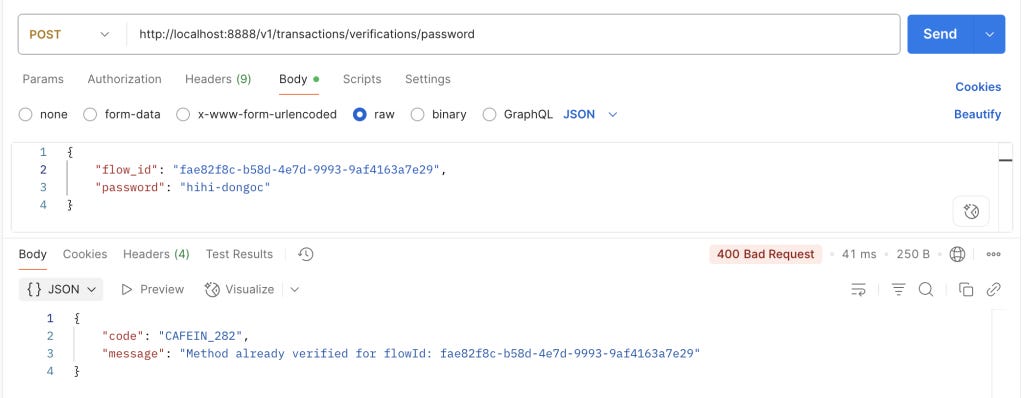This screenshot has width=1024, height=398.
Task: Open the response history clock icon
Action: [x=306, y=254]
